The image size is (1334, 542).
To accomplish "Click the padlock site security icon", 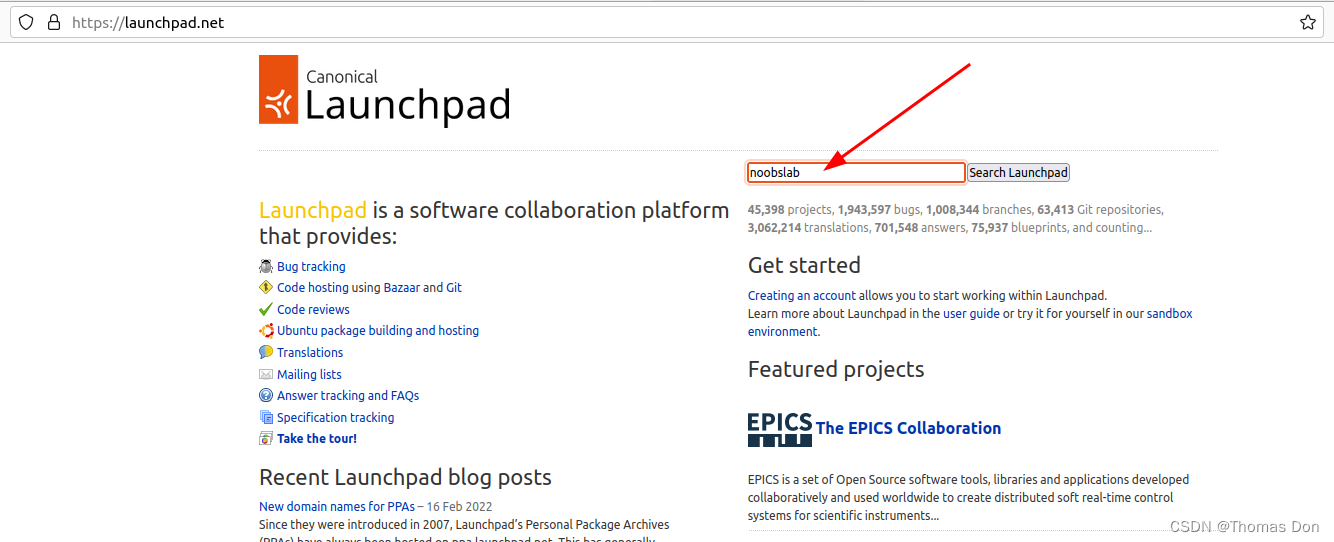I will click(55, 22).
